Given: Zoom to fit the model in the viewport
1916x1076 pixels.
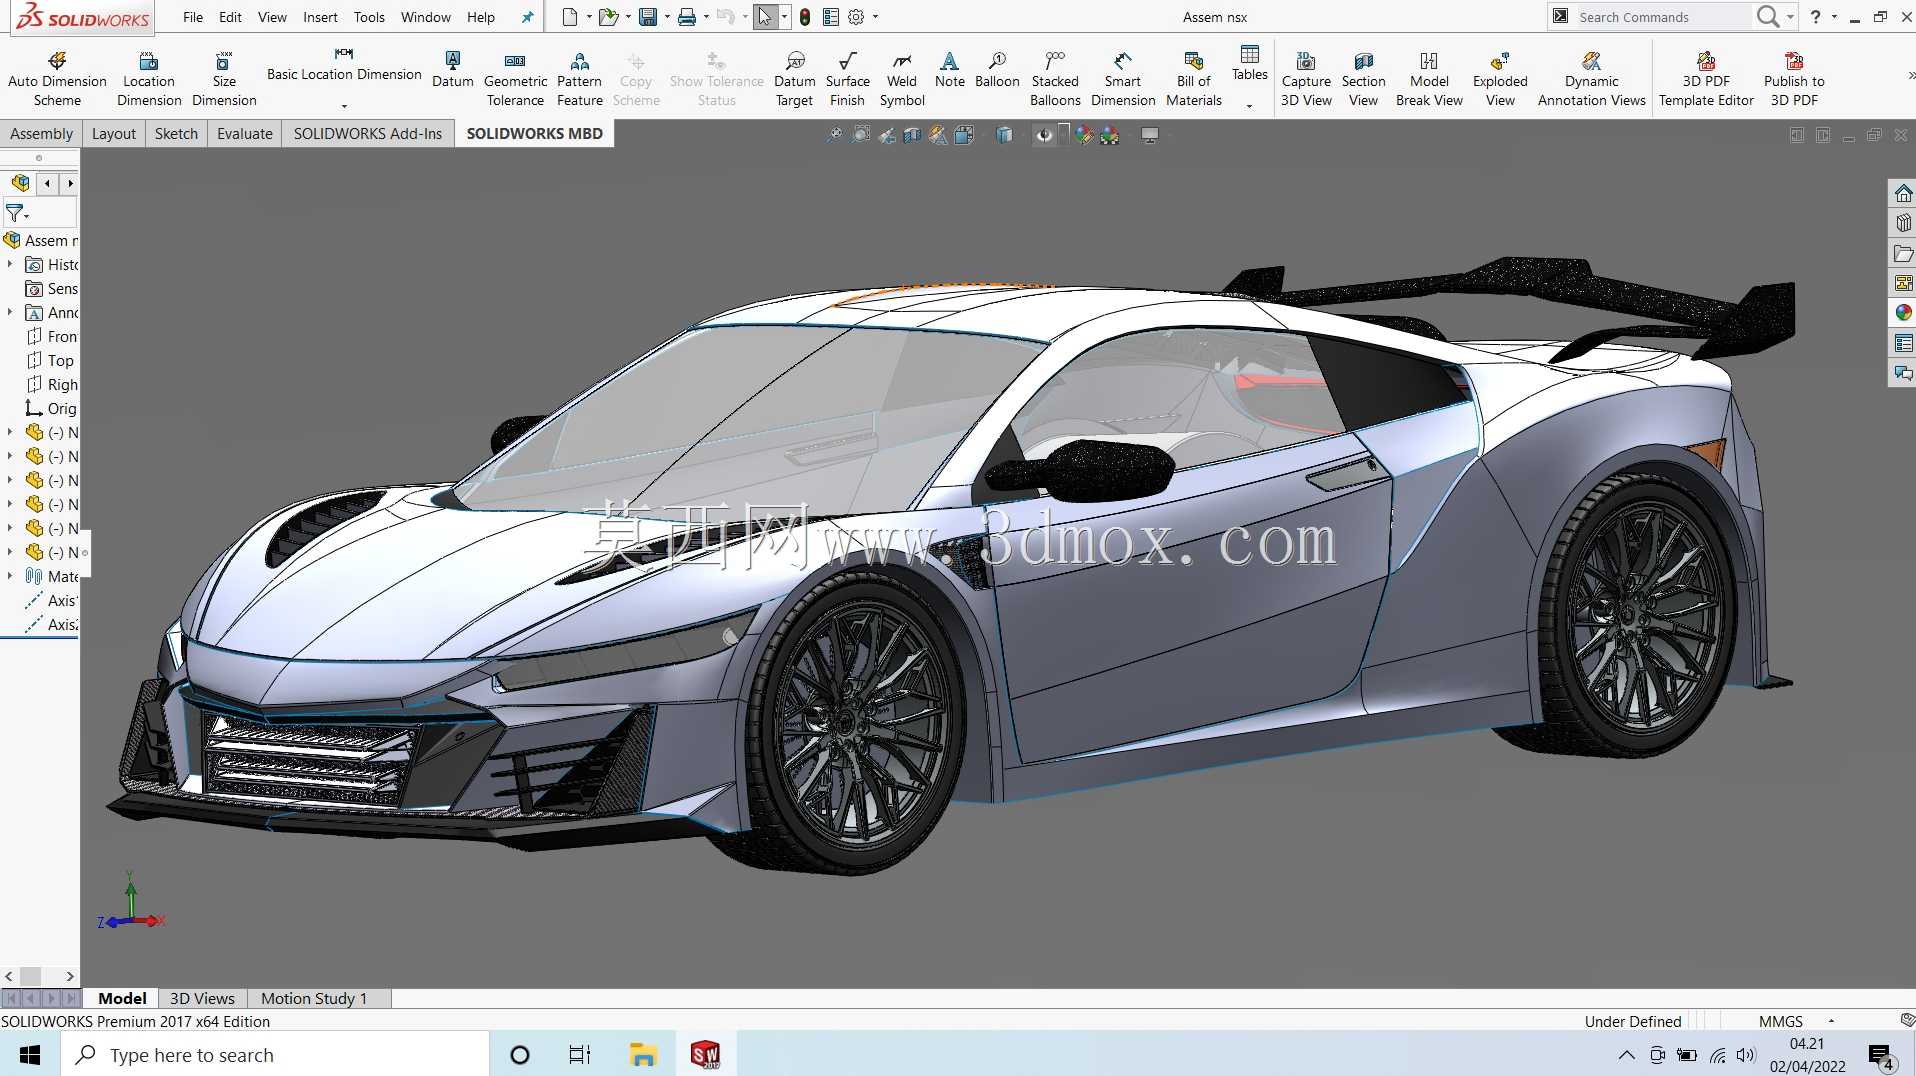Looking at the screenshot, I should click(x=834, y=135).
